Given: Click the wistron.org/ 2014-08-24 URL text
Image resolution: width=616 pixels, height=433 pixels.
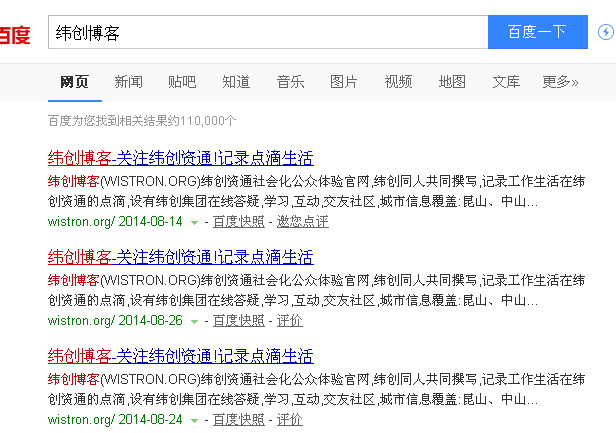Looking at the screenshot, I should tap(115, 420).
